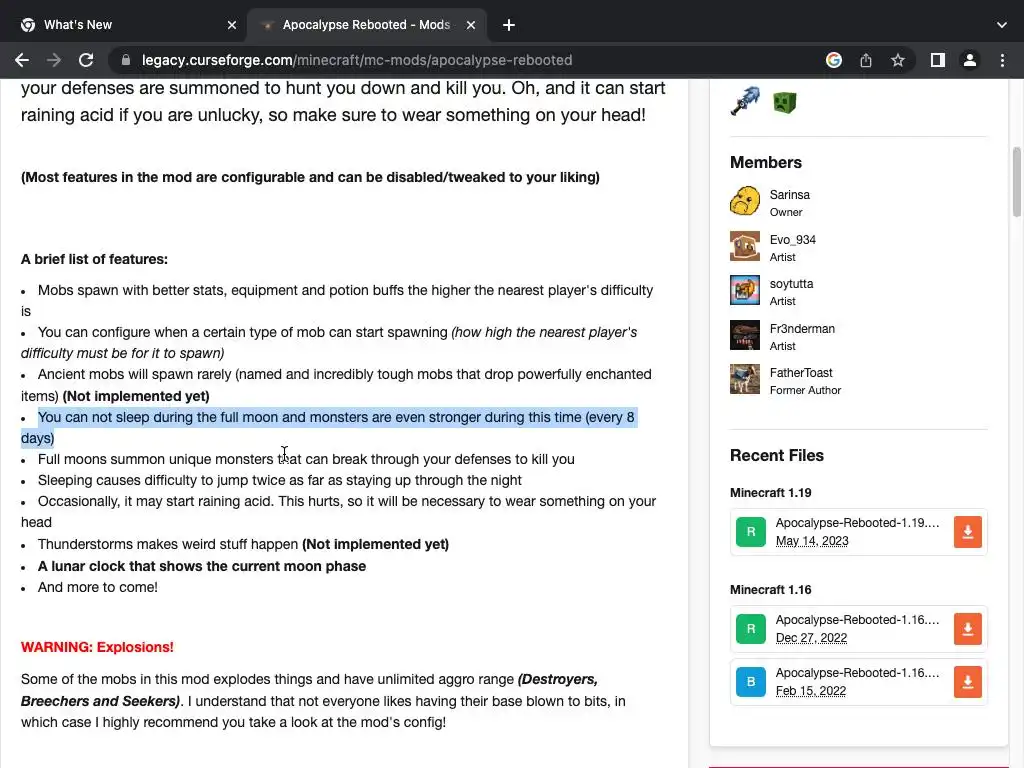1024x768 pixels.
Task: Open Evo_934 member profile link
Action: (x=793, y=240)
